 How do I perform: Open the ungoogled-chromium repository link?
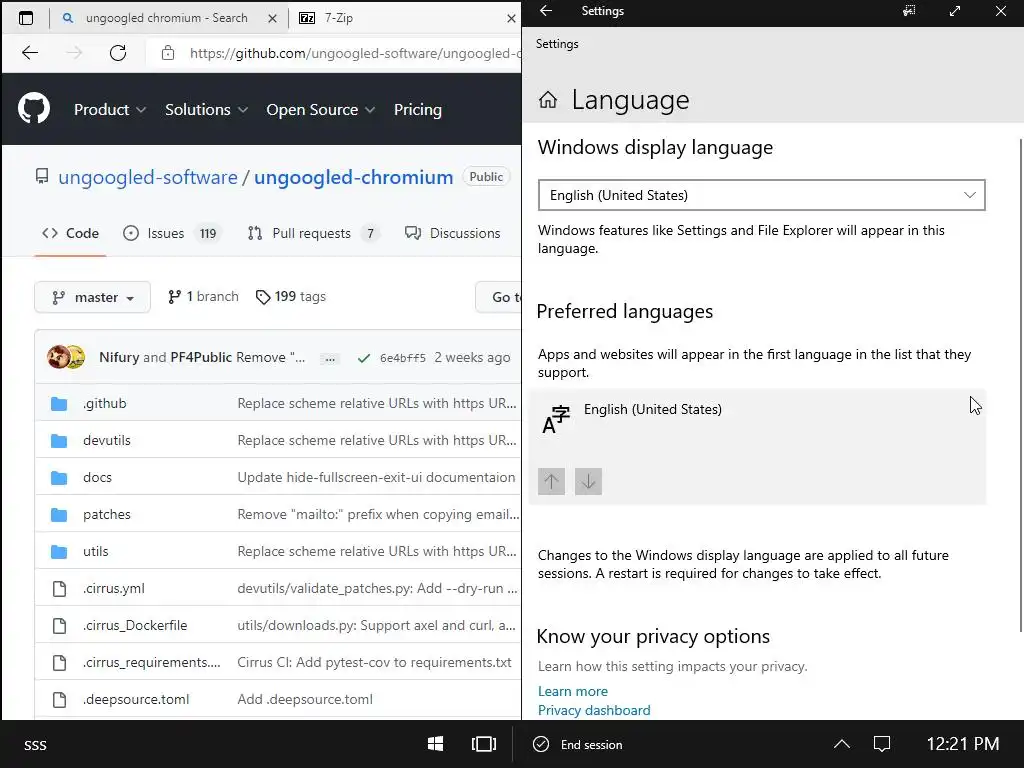tap(353, 177)
